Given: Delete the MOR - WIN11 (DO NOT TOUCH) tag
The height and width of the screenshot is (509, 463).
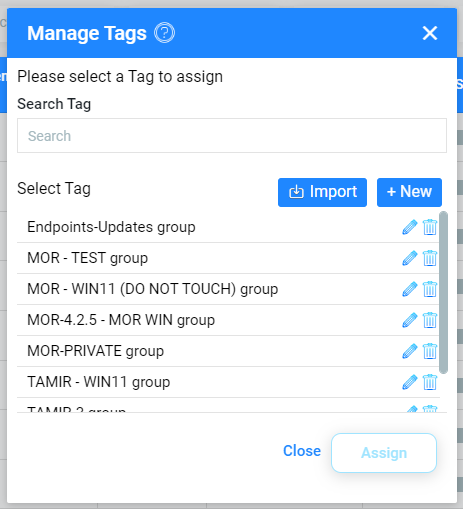Looking at the screenshot, I should 430,289.
